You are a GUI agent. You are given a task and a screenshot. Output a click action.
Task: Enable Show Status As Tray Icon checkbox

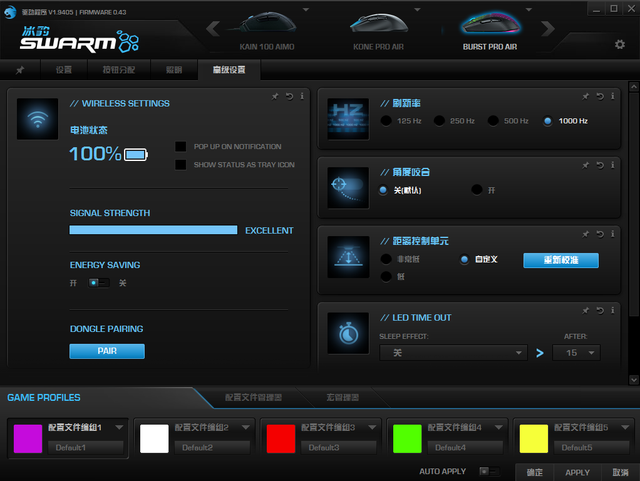point(180,165)
